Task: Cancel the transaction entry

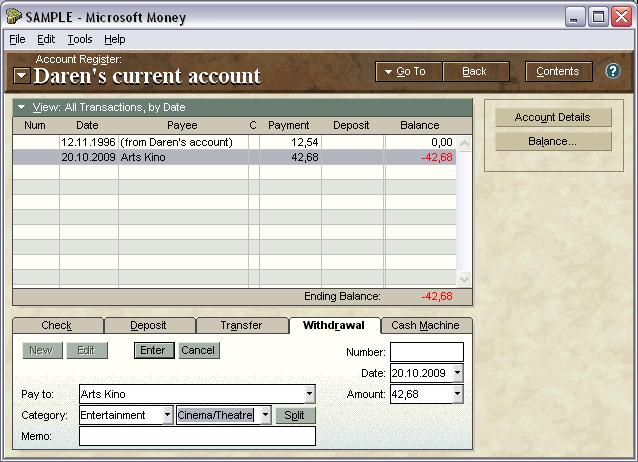Action: (198, 350)
